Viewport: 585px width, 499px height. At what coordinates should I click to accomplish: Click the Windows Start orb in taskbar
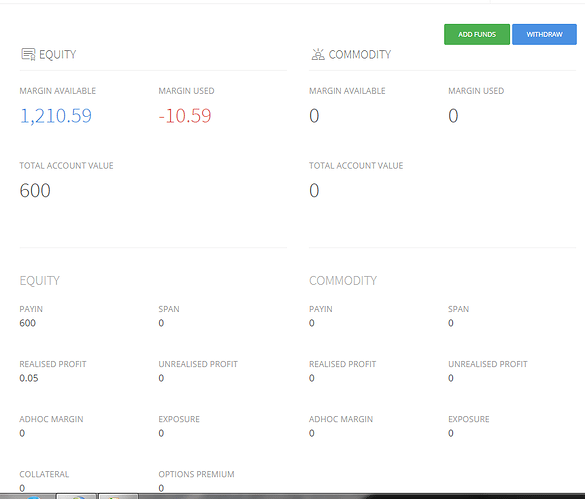pyautogui.click(x=33, y=497)
